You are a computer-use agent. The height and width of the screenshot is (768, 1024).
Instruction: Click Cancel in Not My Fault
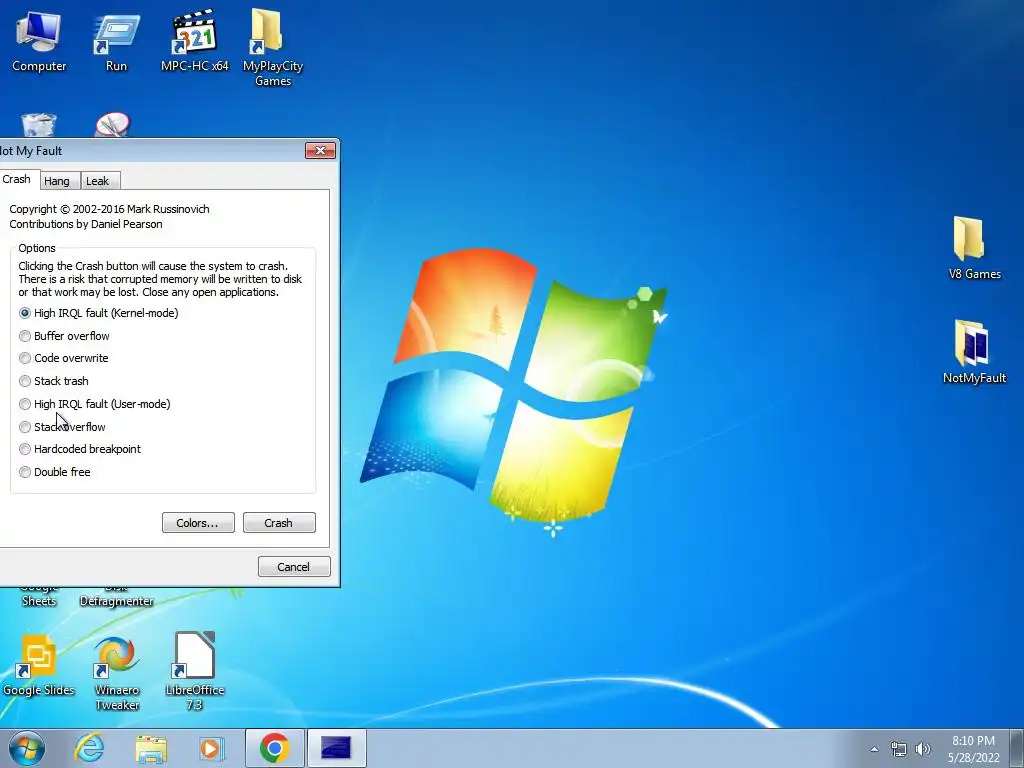point(294,566)
